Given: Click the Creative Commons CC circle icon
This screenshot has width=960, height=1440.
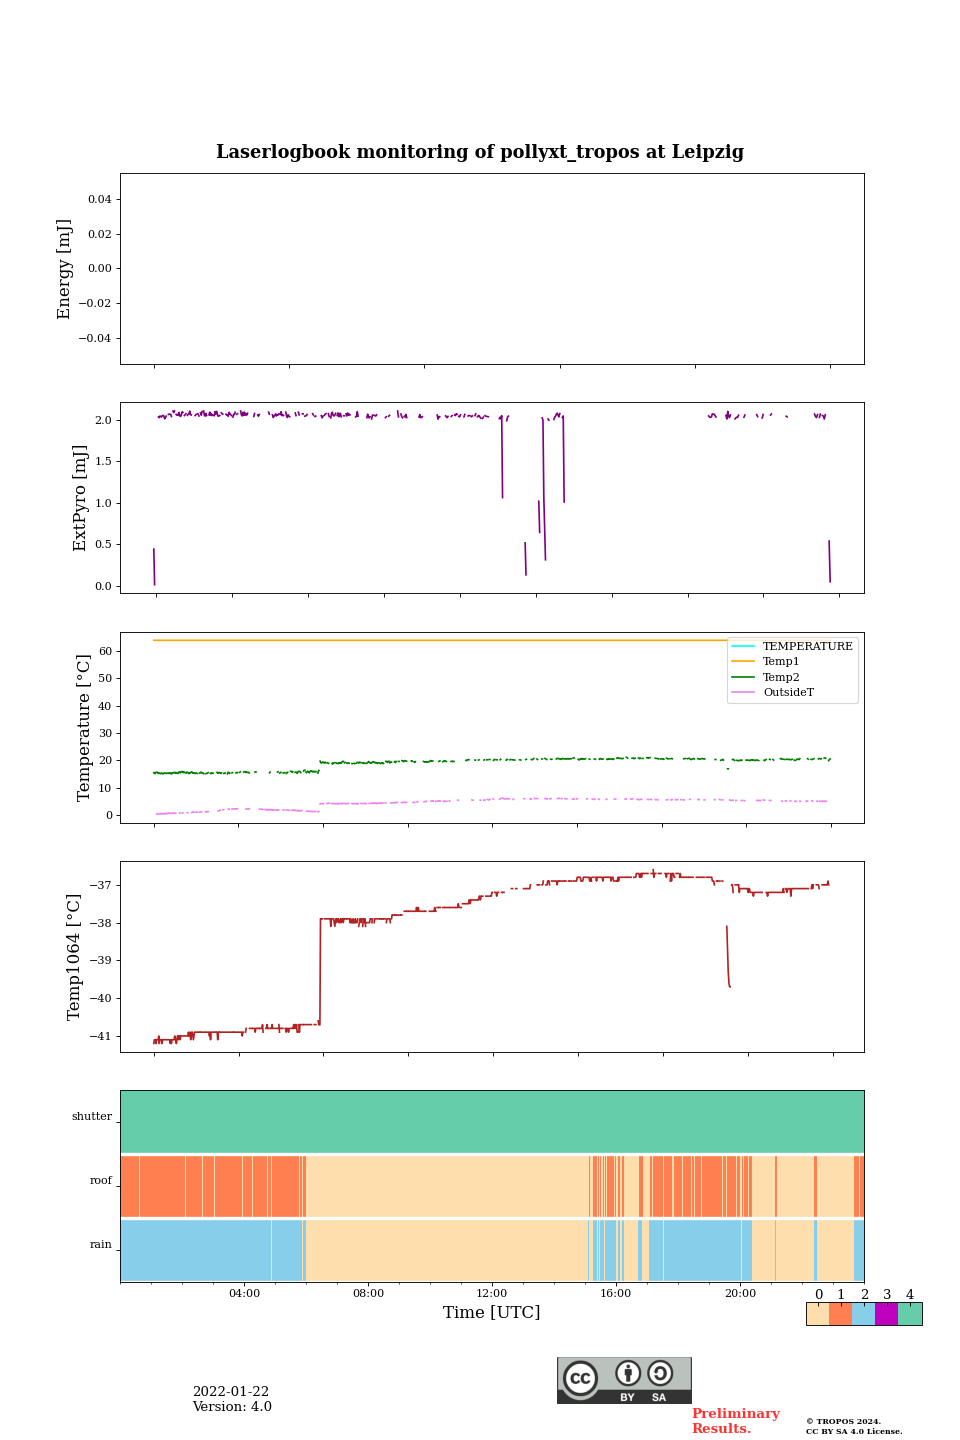Looking at the screenshot, I should [580, 1378].
